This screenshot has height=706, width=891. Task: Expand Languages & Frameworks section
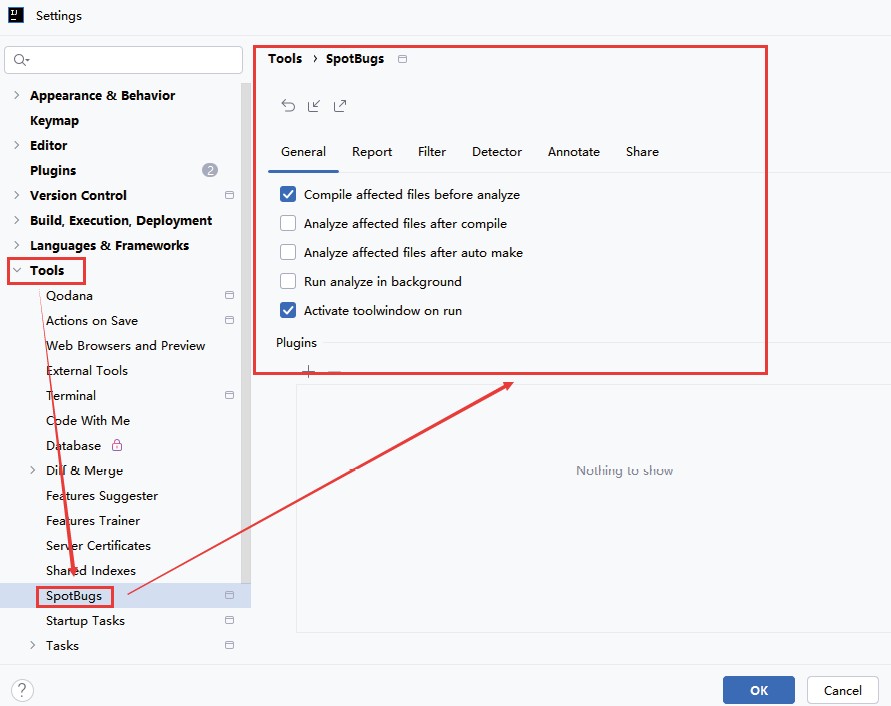[16, 245]
